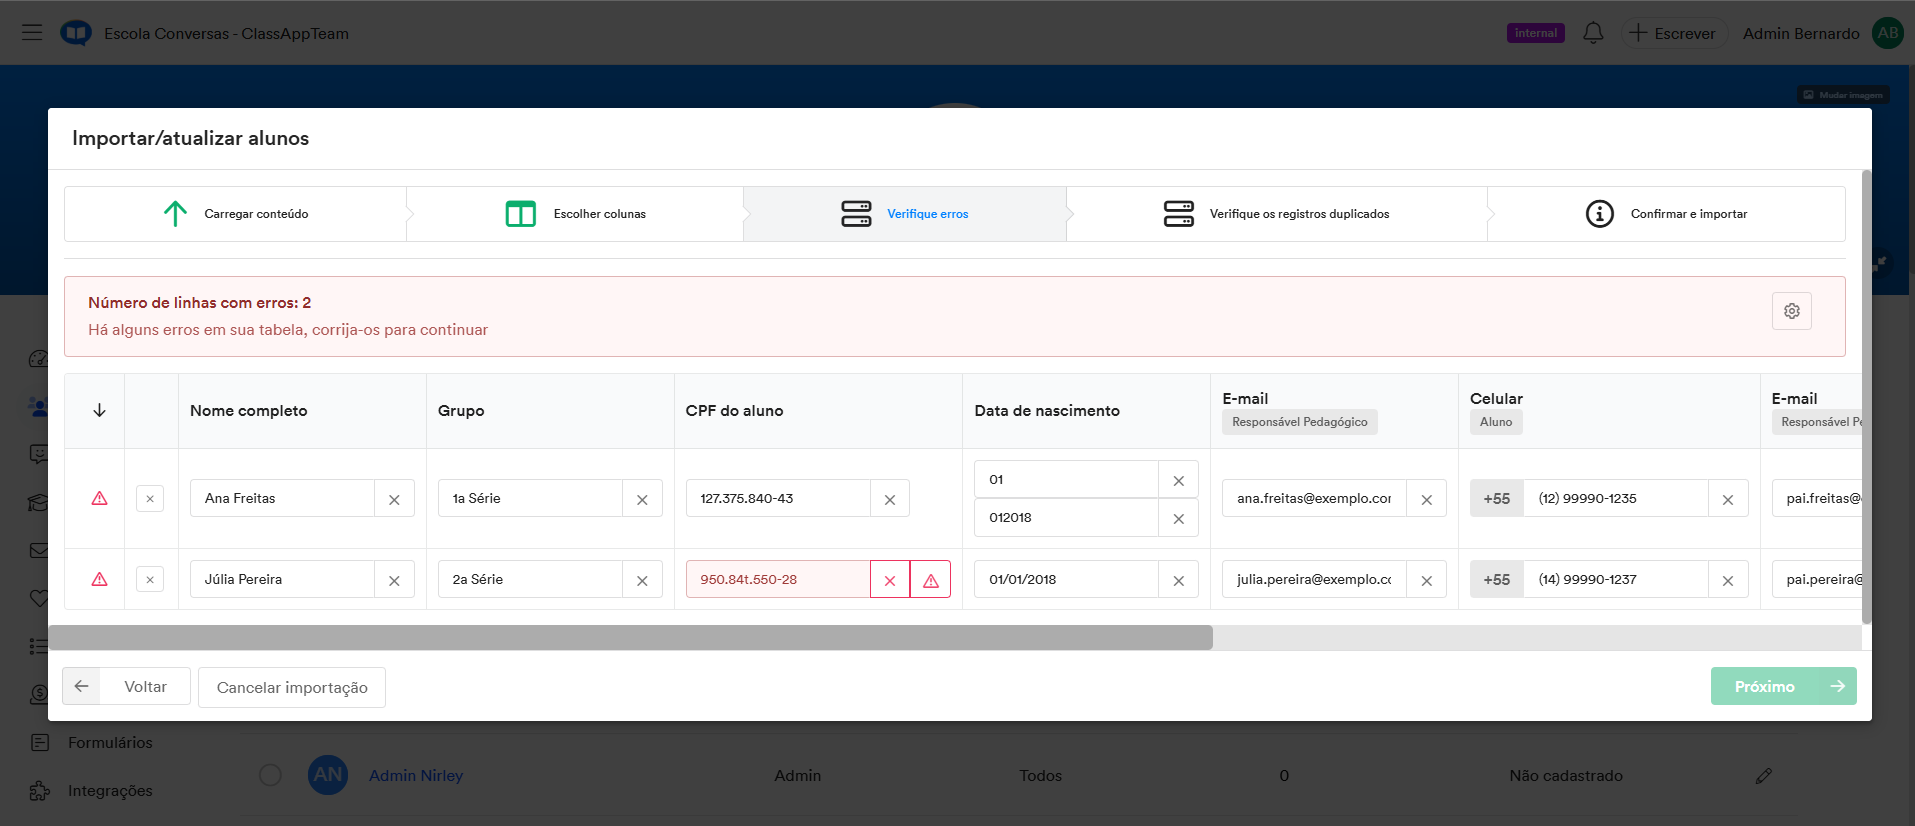
Task: Clear the invalid CPF 950.84t.550-28 field
Action: [x=889, y=580]
